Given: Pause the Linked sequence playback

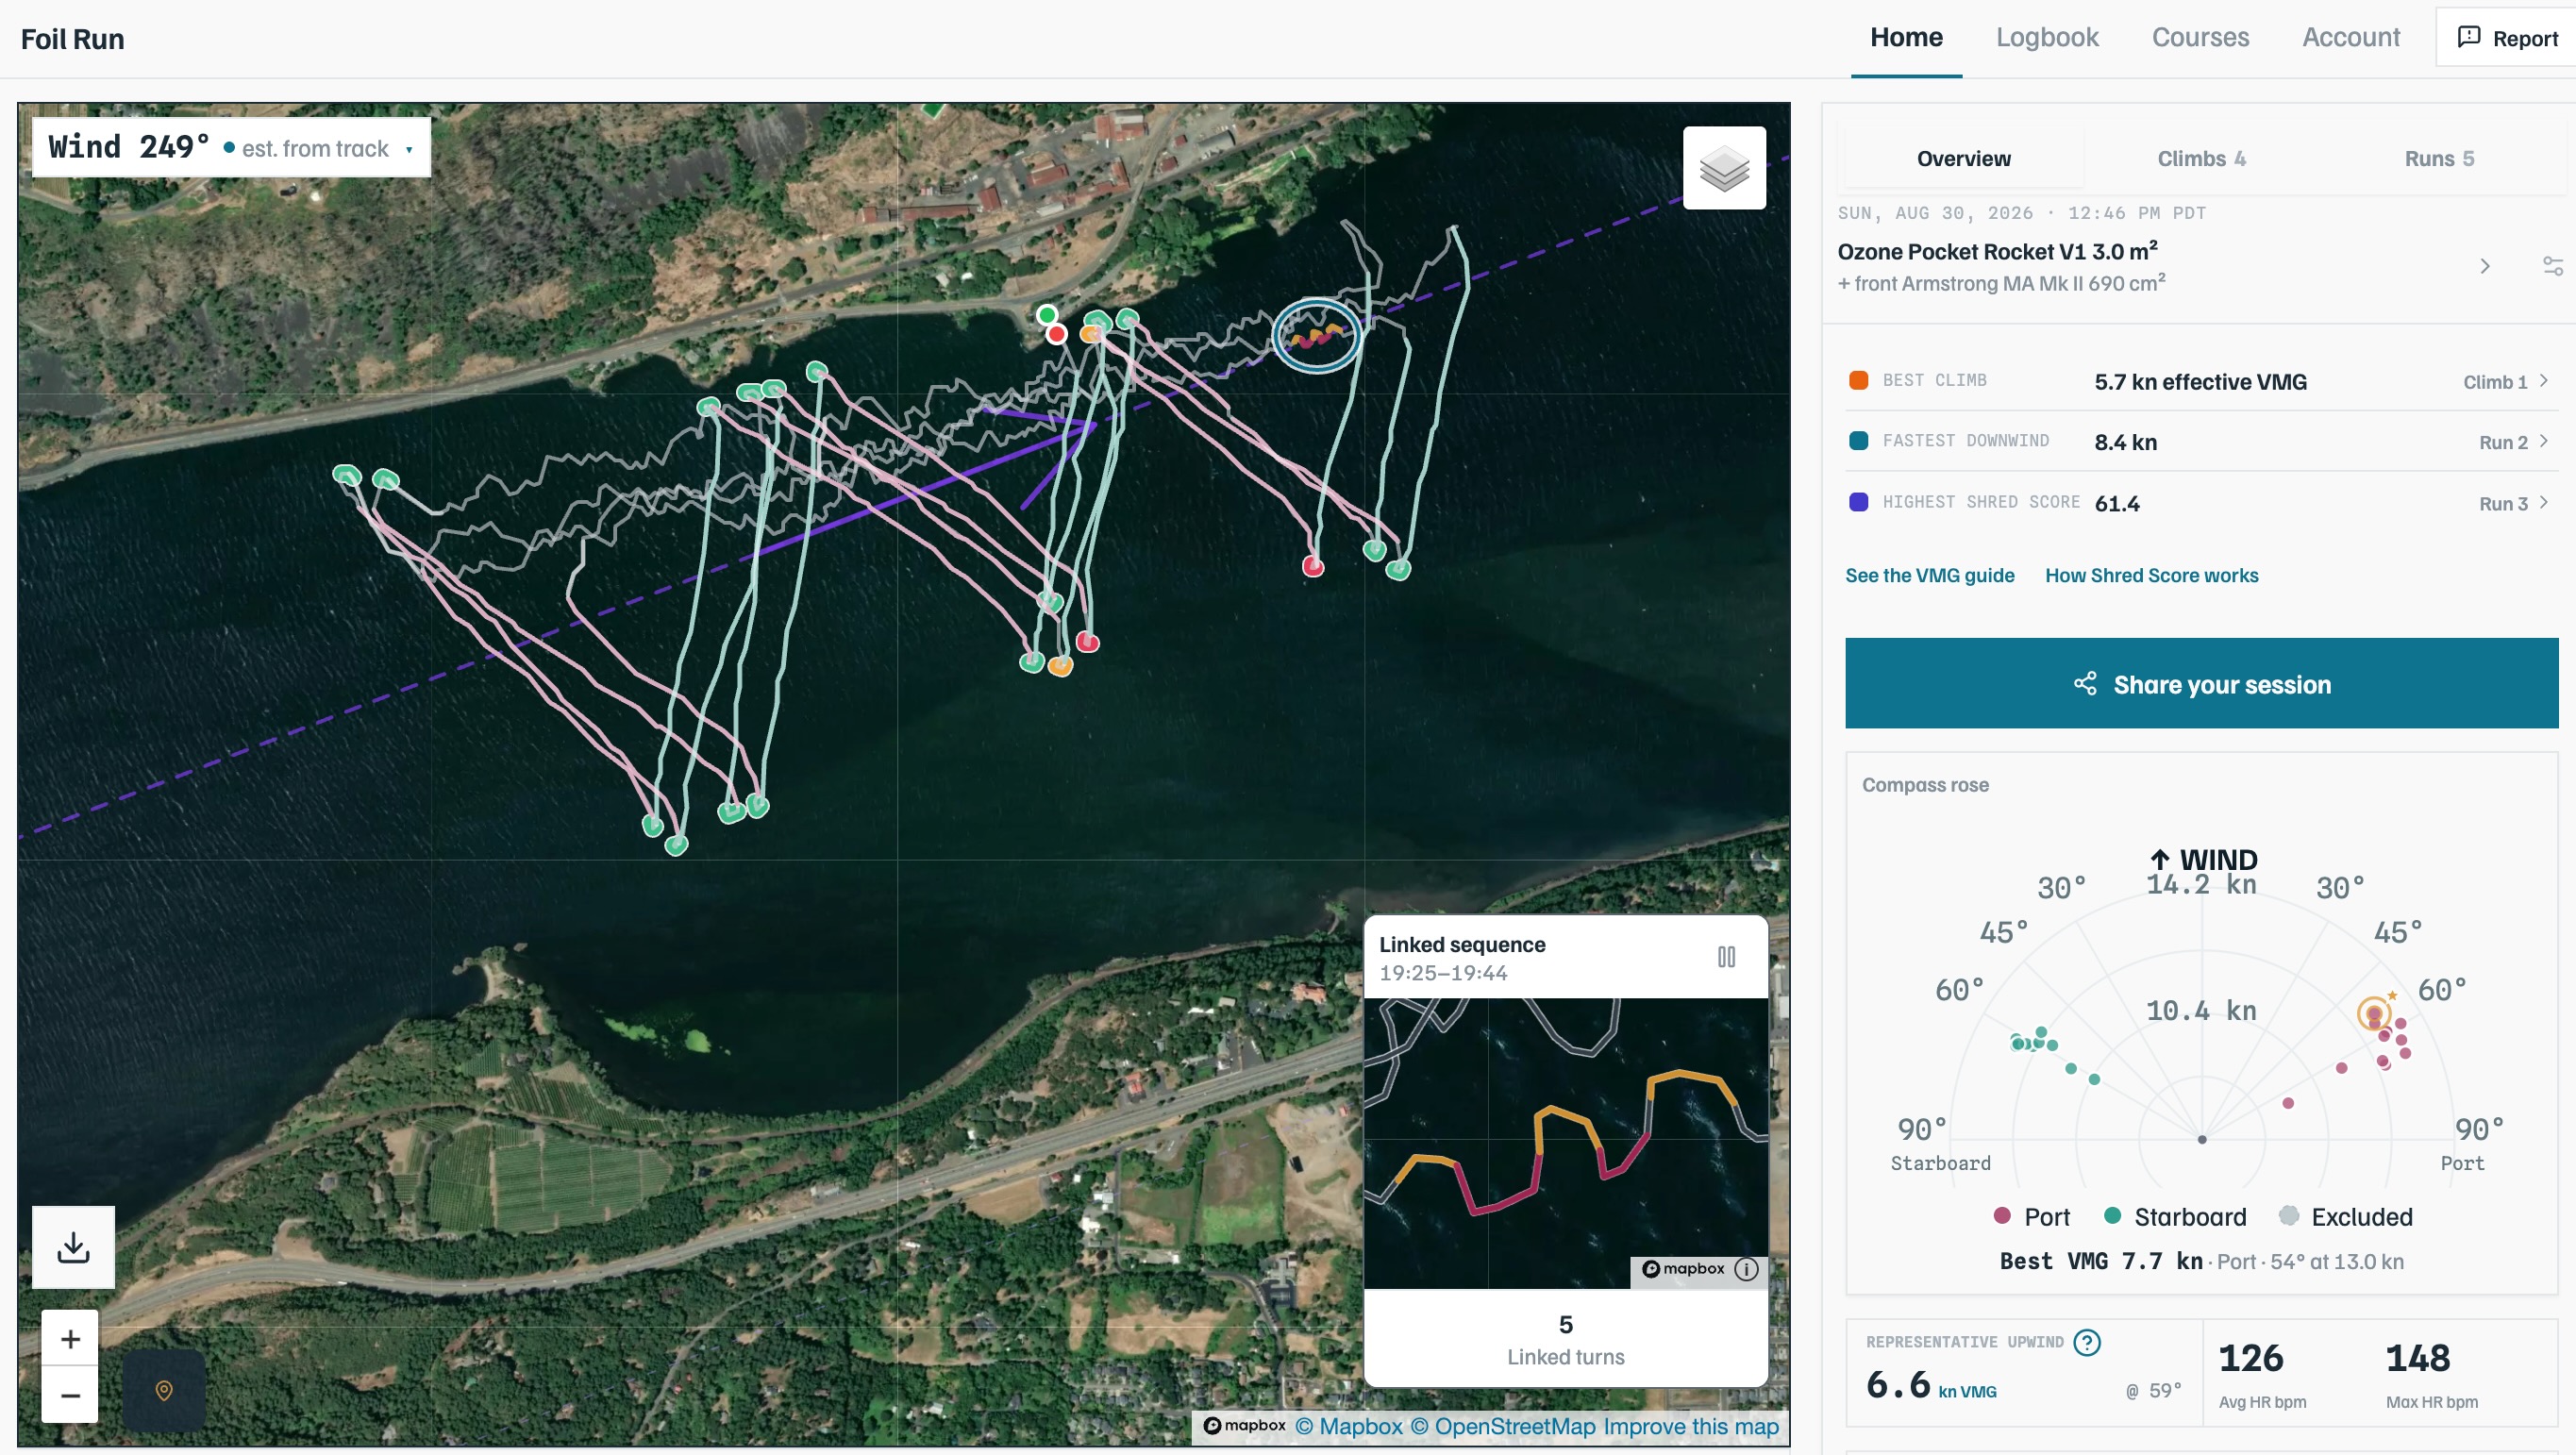Looking at the screenshot, I should pos(1726,957).
